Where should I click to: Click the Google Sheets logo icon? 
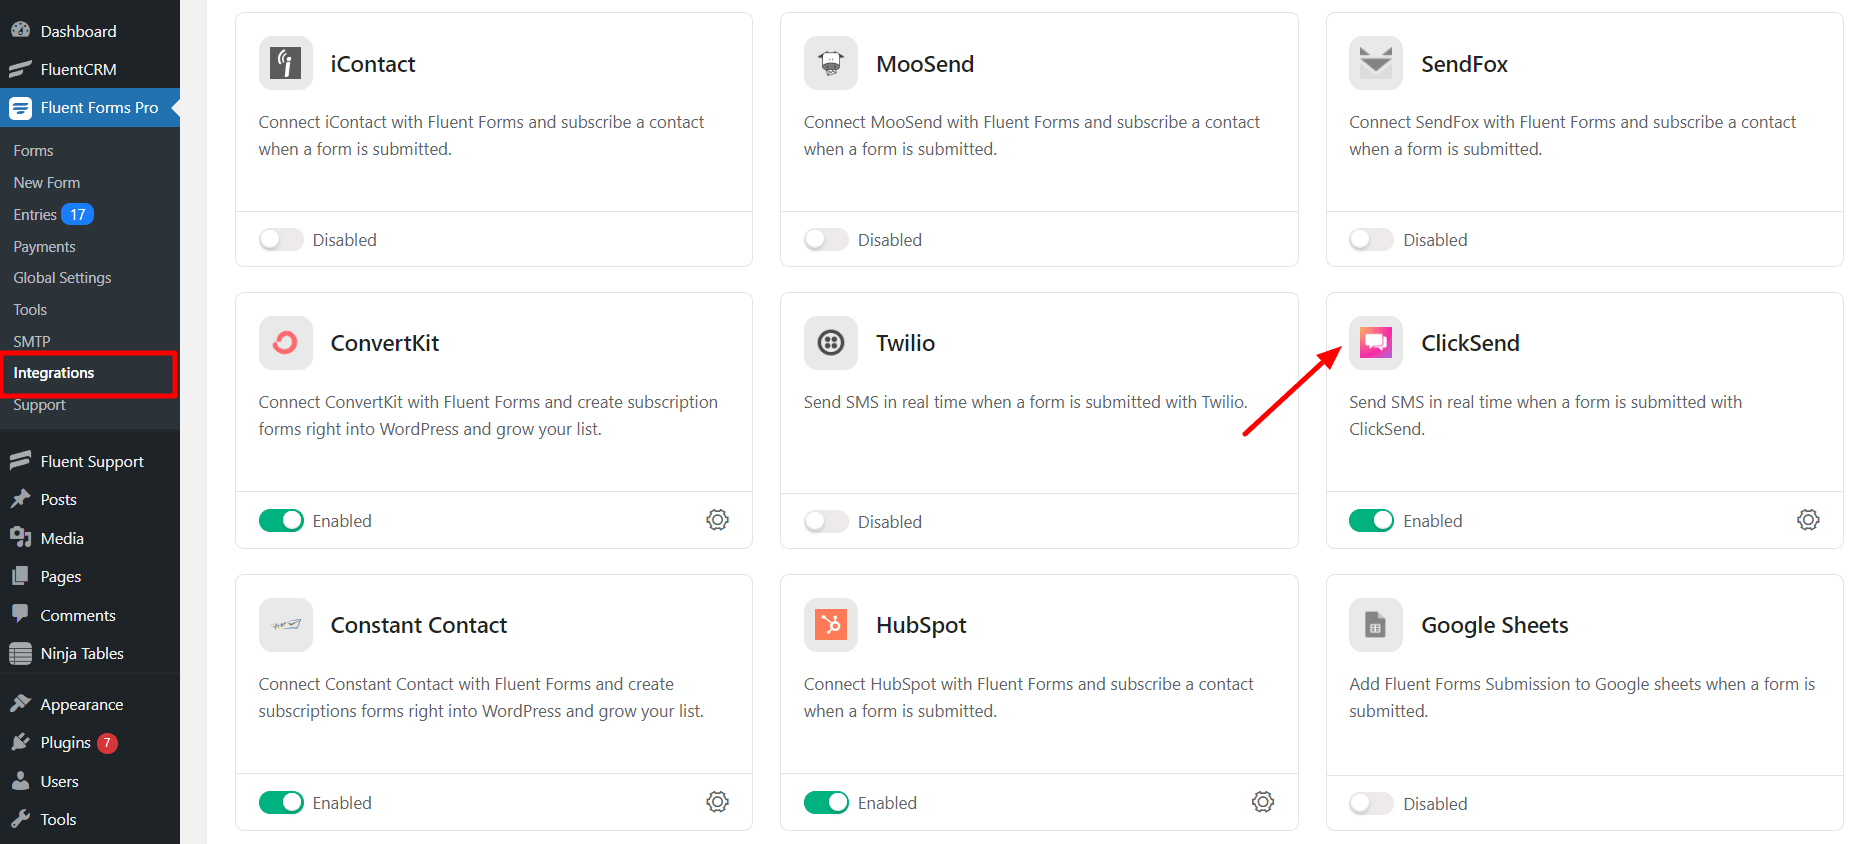click(x=1375, y=625)
